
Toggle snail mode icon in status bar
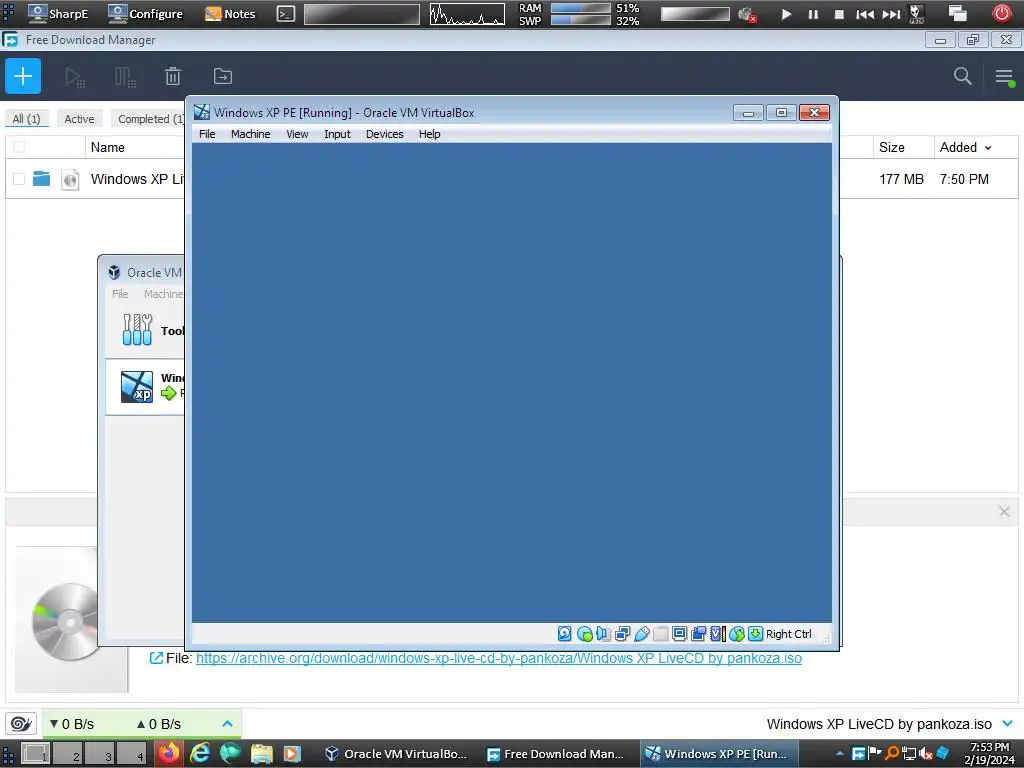(x=21, y=724)
